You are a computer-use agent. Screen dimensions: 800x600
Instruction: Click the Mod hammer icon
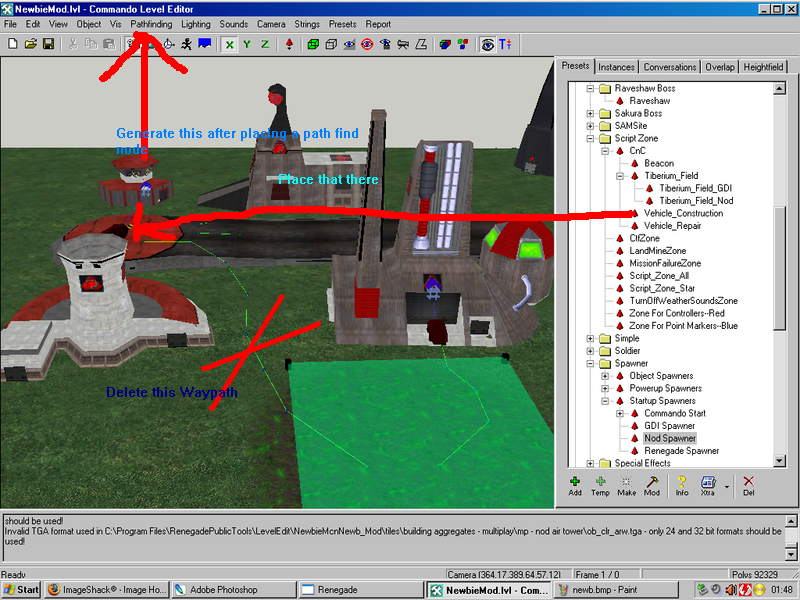tap(652, 485)
